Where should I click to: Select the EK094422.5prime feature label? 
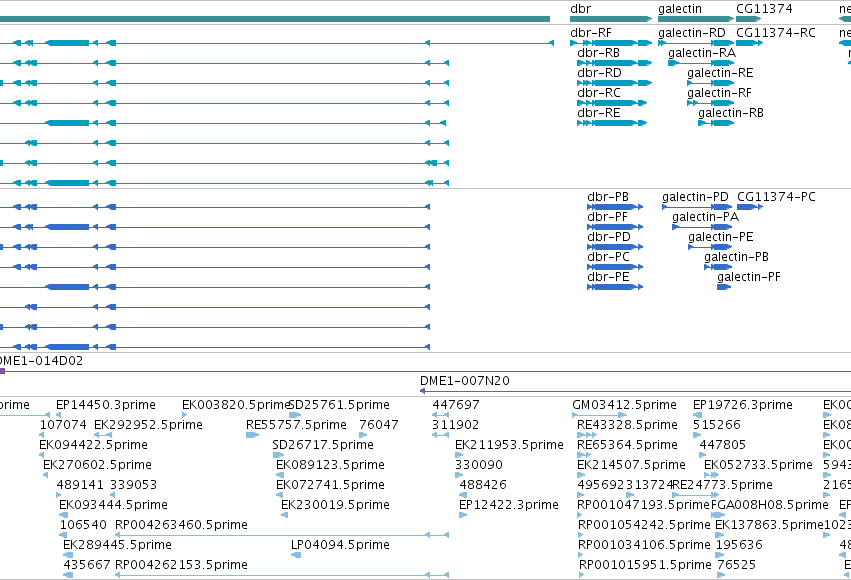(93, 445)
